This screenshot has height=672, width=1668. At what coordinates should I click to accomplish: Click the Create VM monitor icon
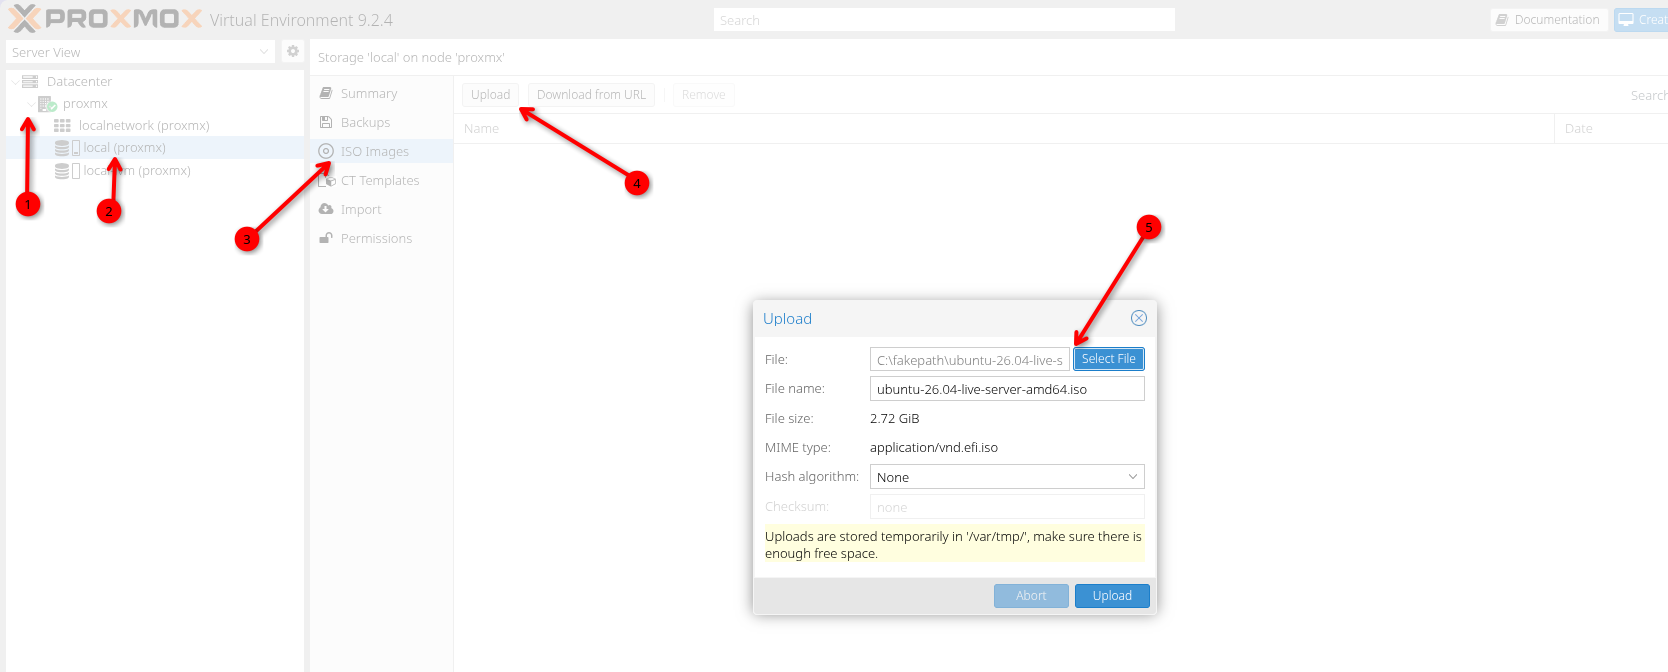(1626, 20)
